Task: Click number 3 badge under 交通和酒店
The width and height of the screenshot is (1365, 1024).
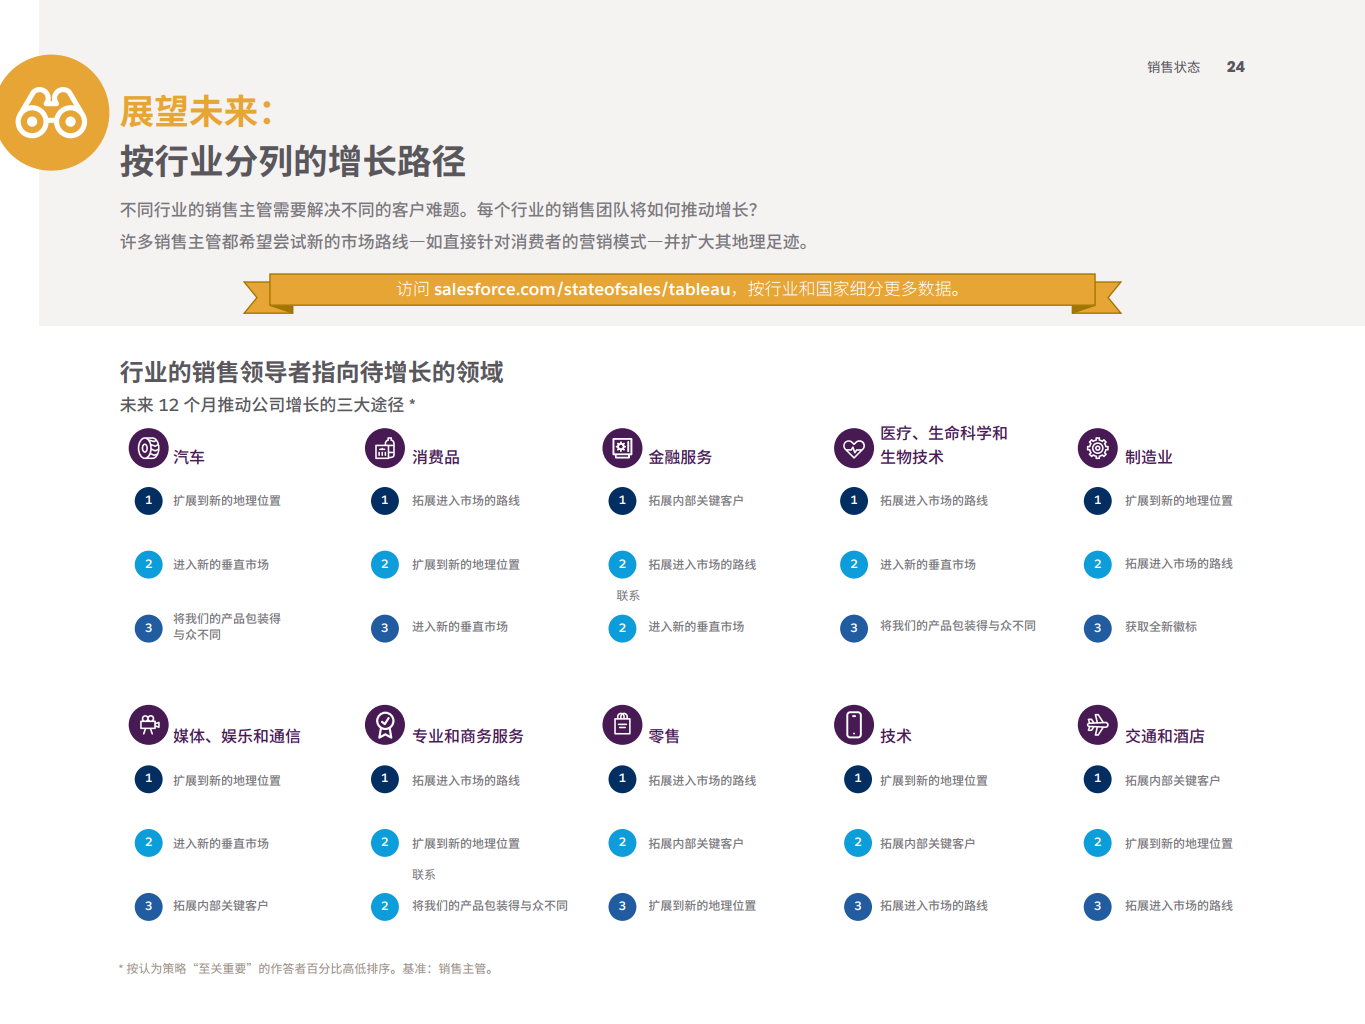Action: click(x=1097, y=906)
